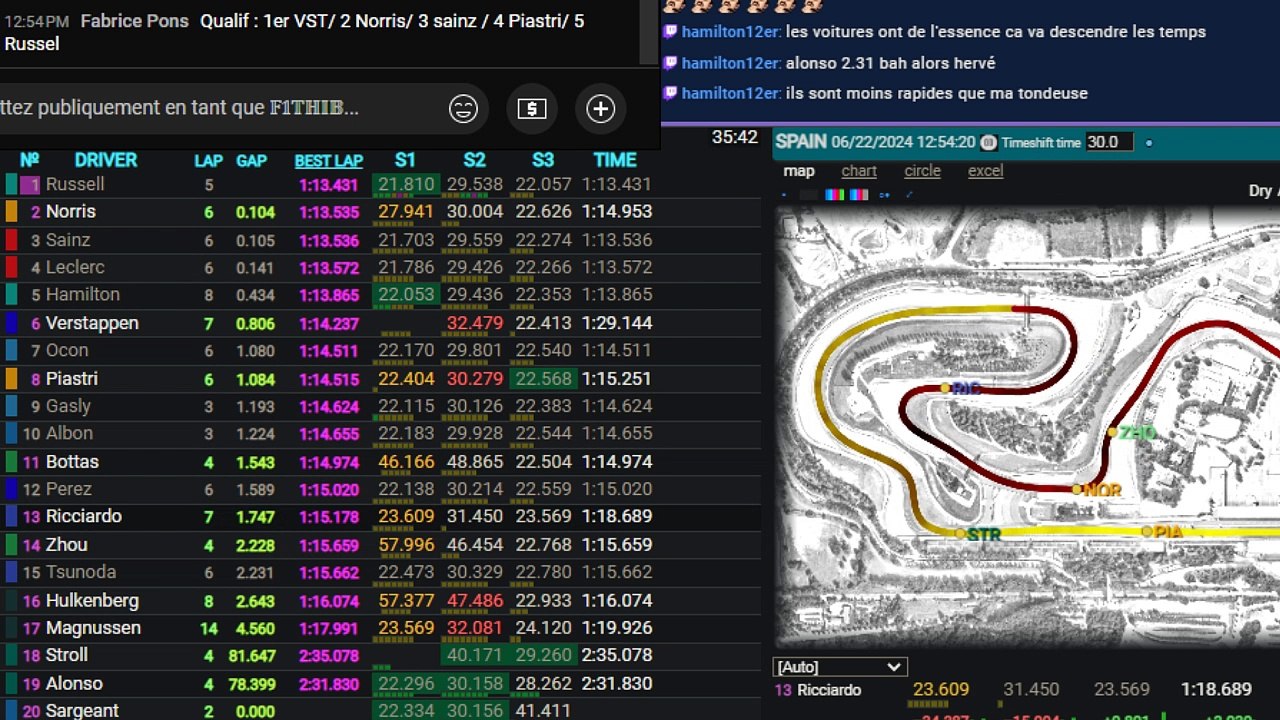Switch to the map view tab
Viewport: 1280px width, 720px height.
799,171
